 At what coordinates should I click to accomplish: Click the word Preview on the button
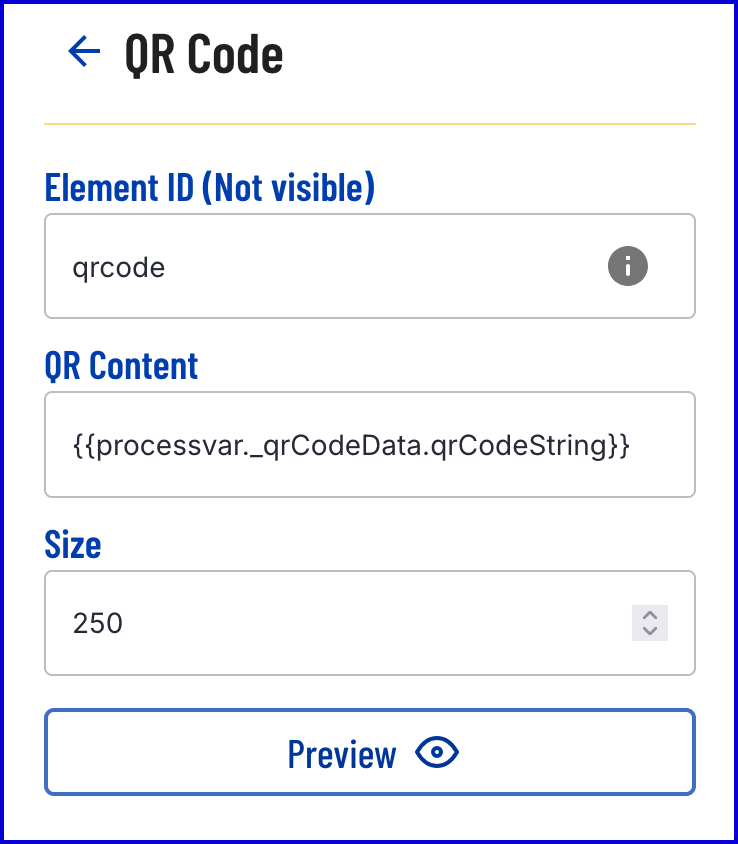[x=342, y=753]
